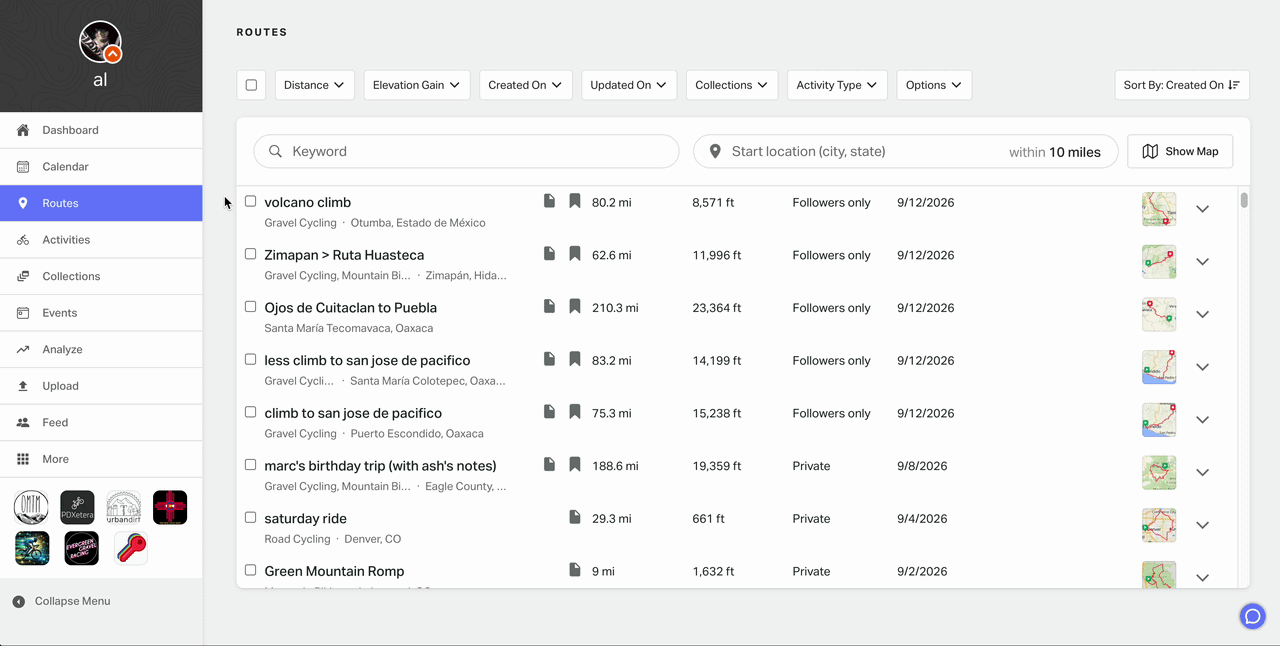
Task: Click the Upload arrow icon in sidebar
Action: [x=23, y=386]
